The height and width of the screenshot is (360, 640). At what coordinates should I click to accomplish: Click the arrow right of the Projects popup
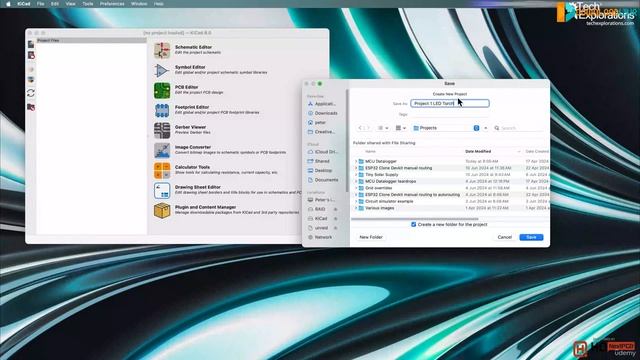coord(486,128)
